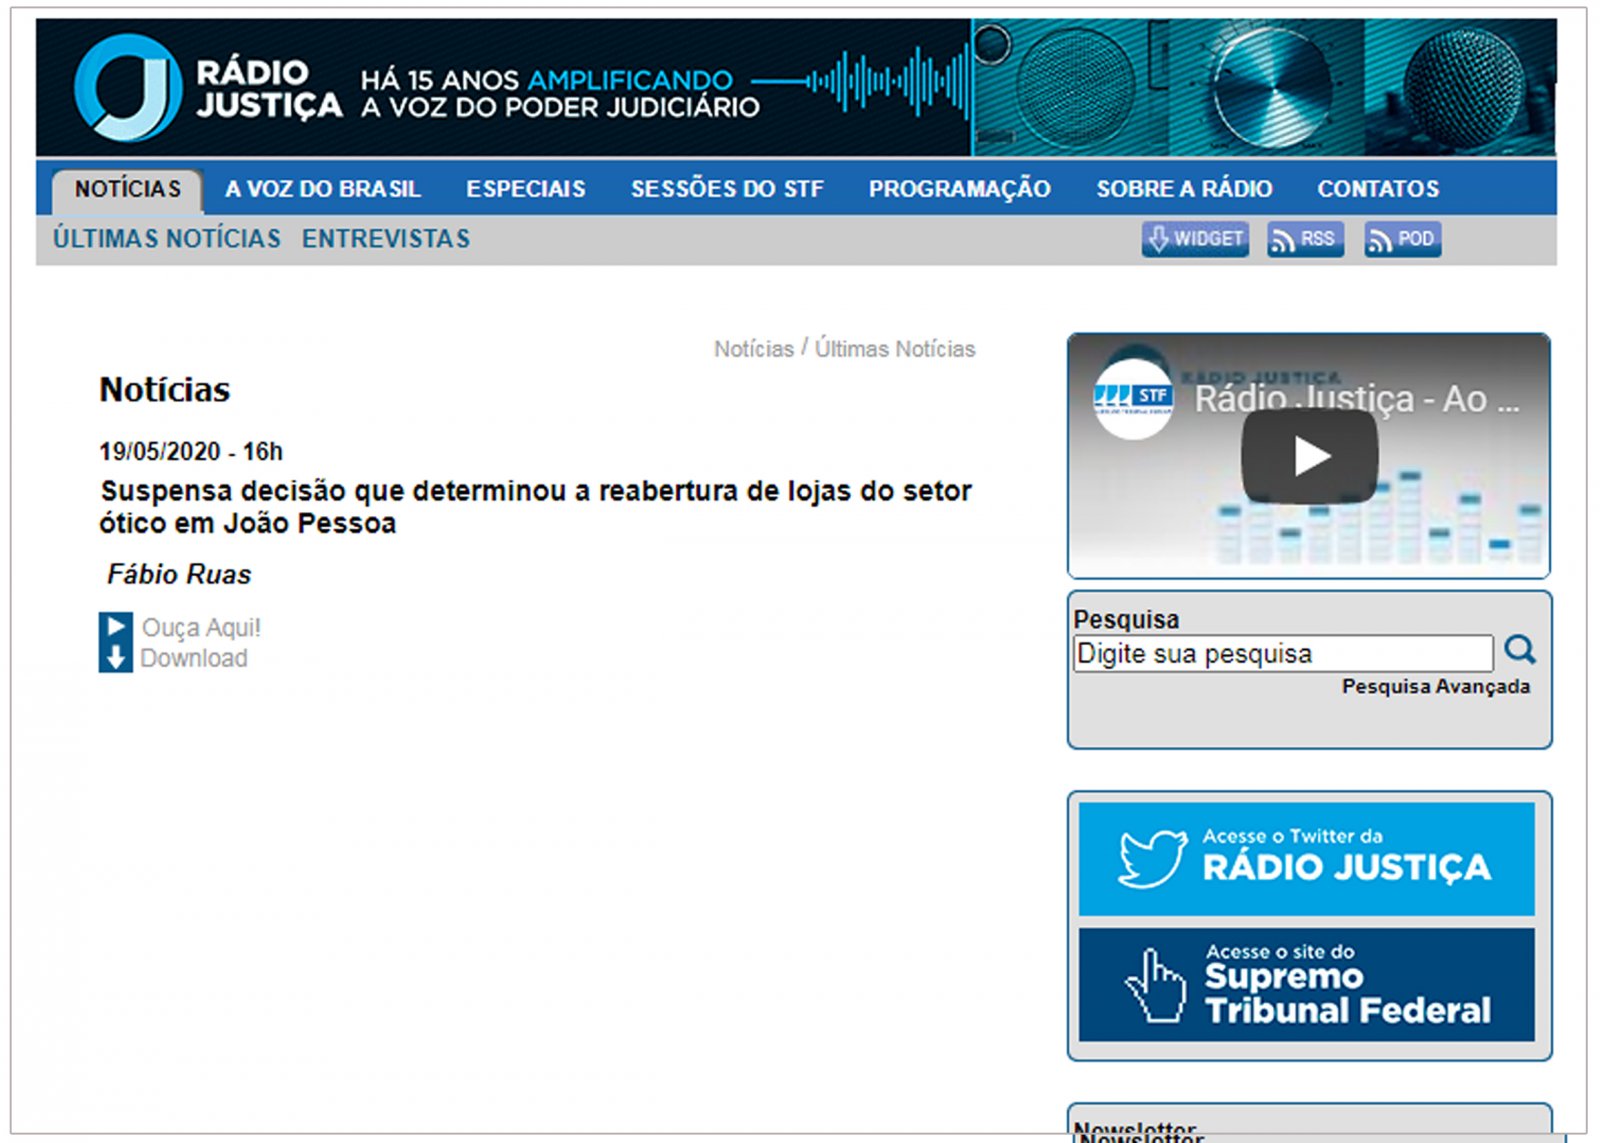Open Entrevistas submenu link
Image resolution: width=1600 pixels, height=1143 pixels.
coord(386,239)
